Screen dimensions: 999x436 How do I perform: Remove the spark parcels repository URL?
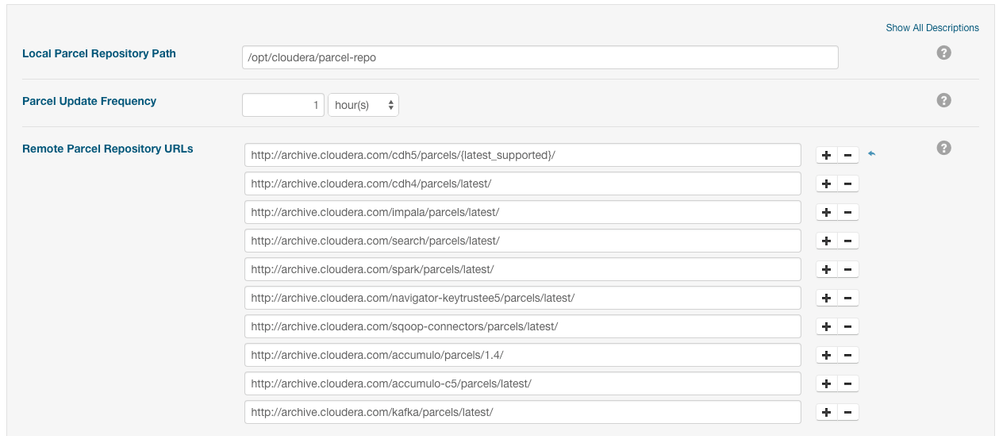pos(848,270)
